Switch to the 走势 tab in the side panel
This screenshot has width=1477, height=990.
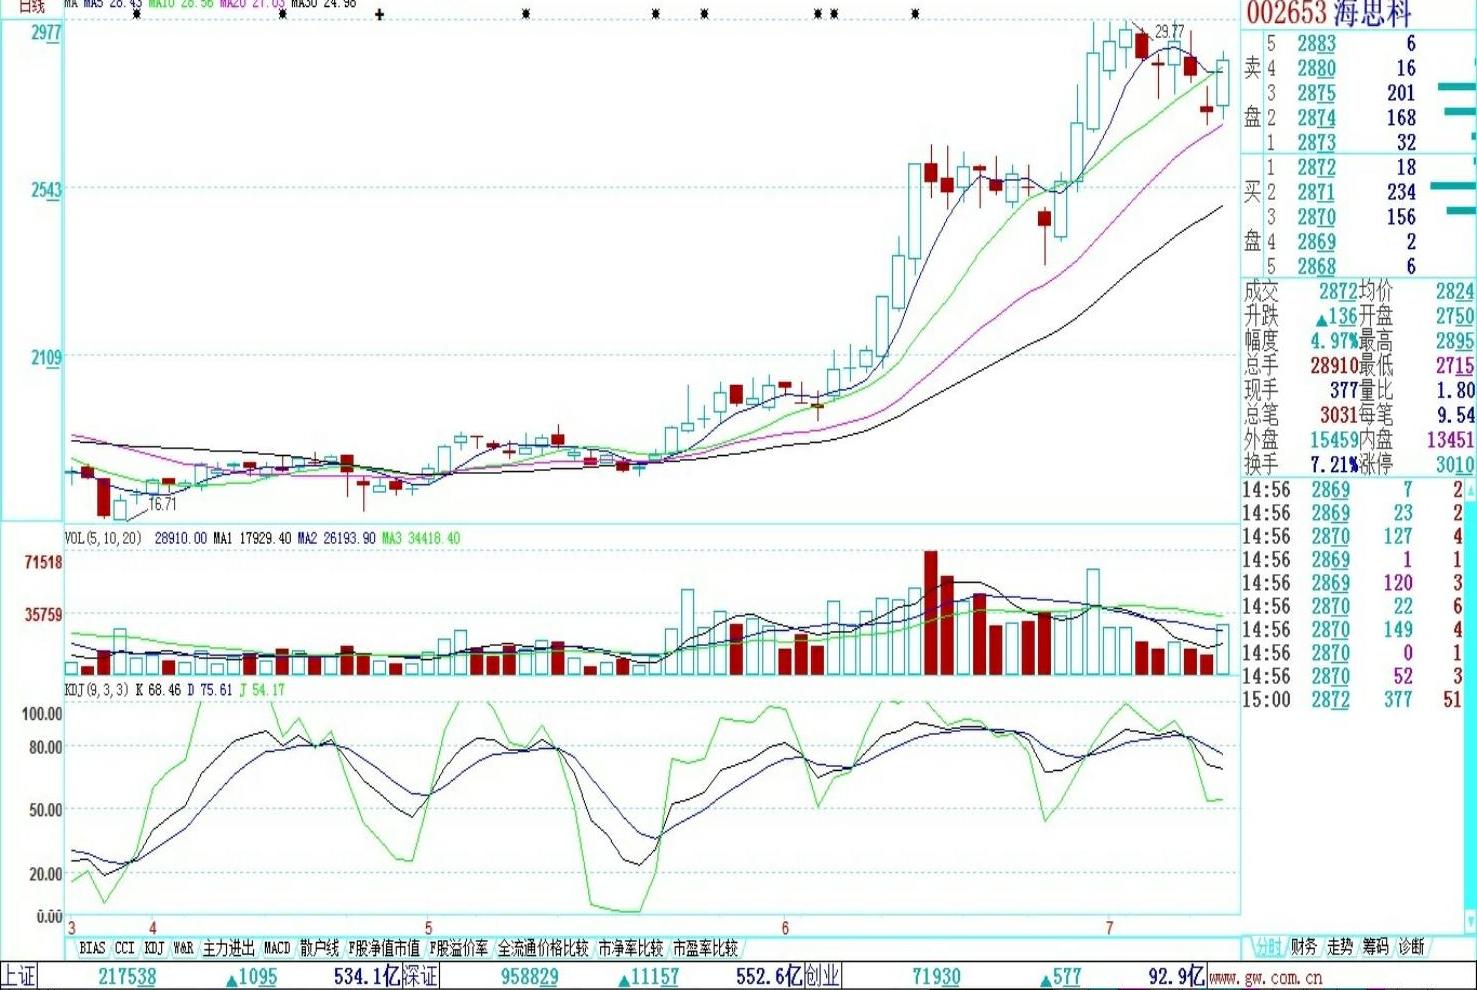tap(1339, 946)
